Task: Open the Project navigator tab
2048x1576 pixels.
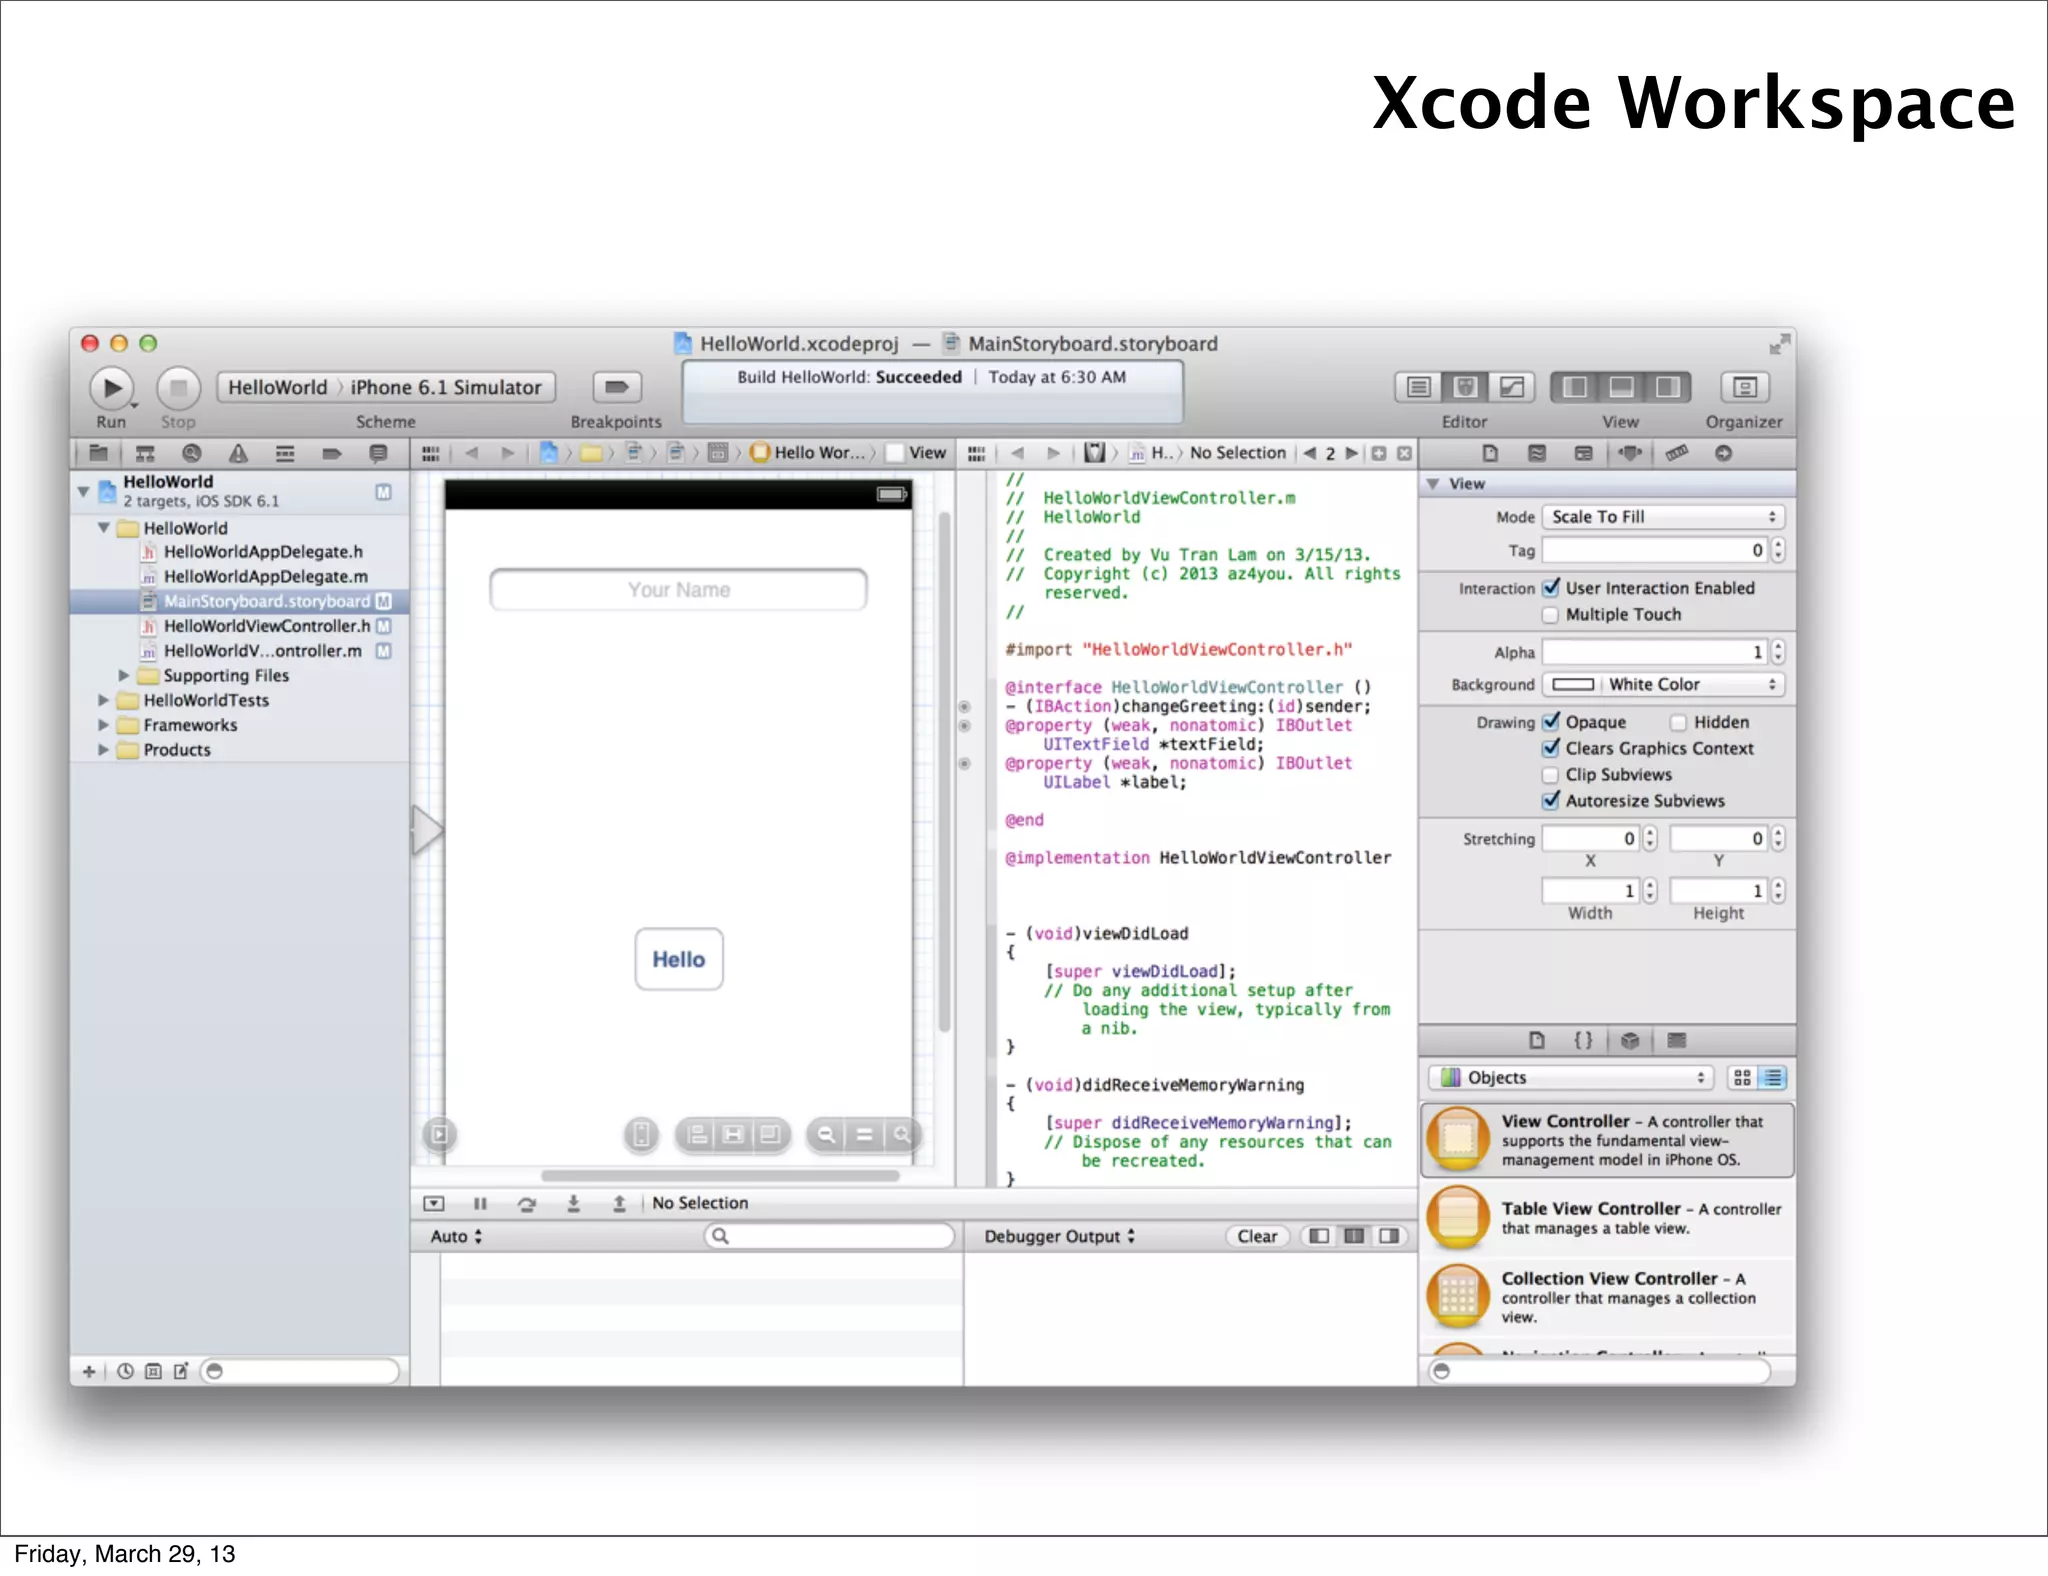Action: tap(98, 453)
